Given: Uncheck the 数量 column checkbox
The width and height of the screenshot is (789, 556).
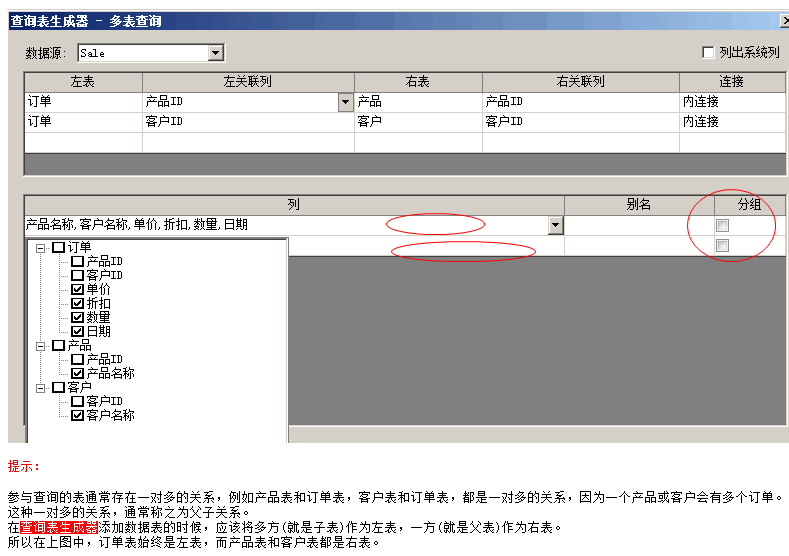Looking at the screenshot, I should click(x=77, y=317).
